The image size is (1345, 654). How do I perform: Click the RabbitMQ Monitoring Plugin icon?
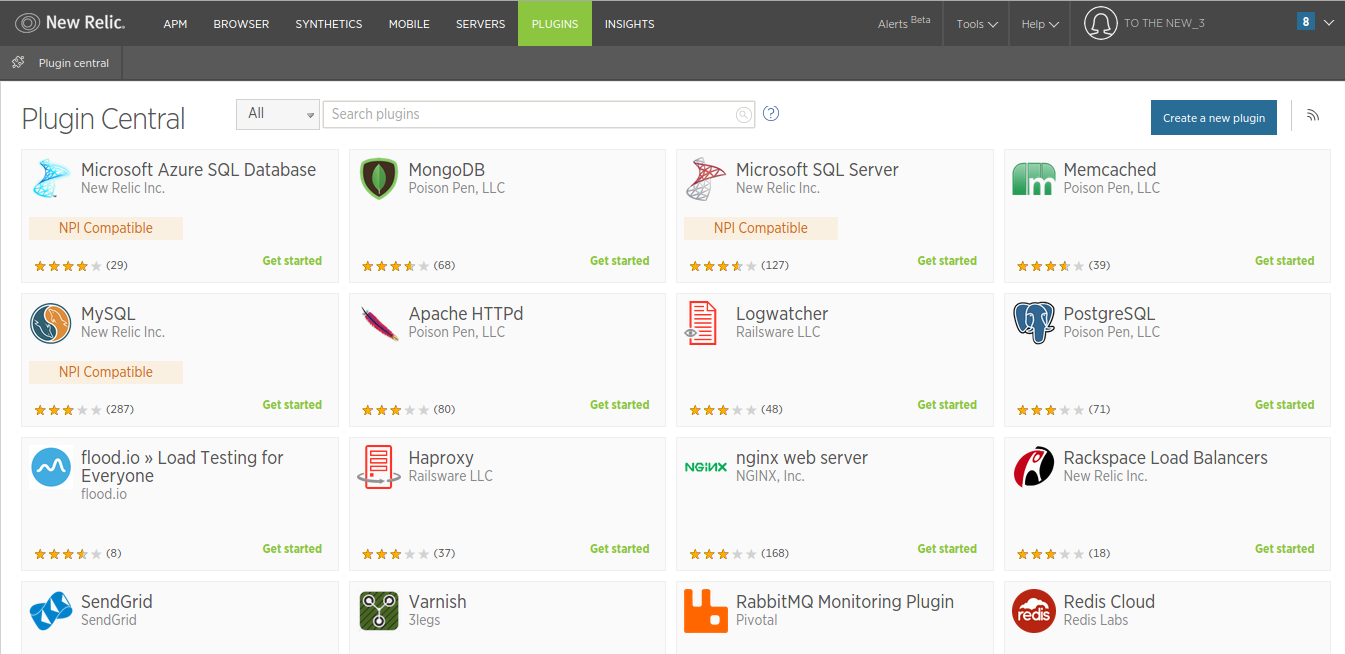706,611
